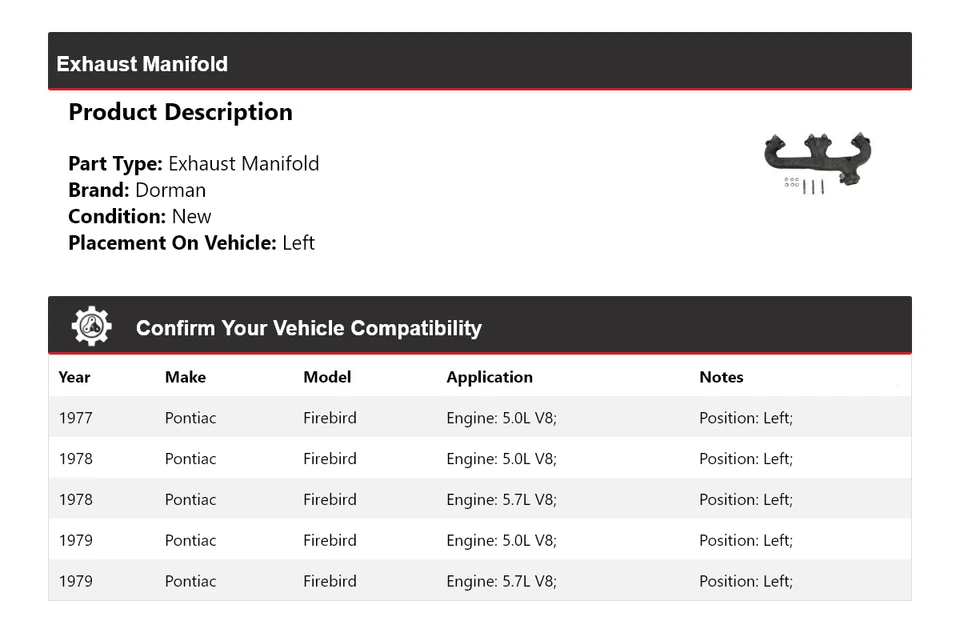Click the Condition: New text
960x633 pixels.
tap(140, 216)
